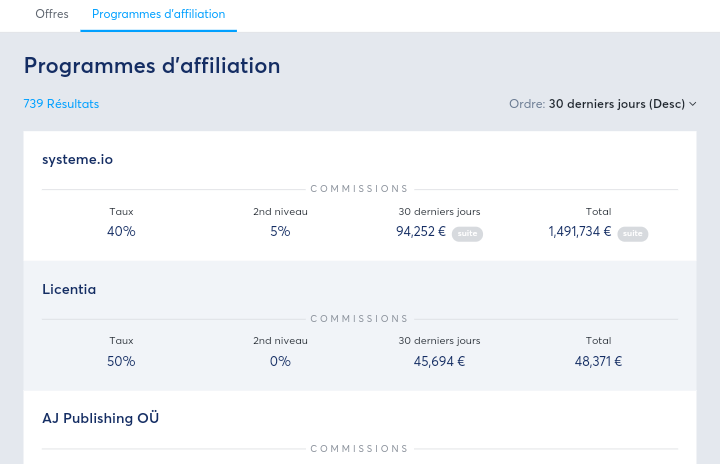Image resolution: width=720 pixels, height=464 pixels.
Task: Click the 739 Résultats link
Action: point(61,104)
